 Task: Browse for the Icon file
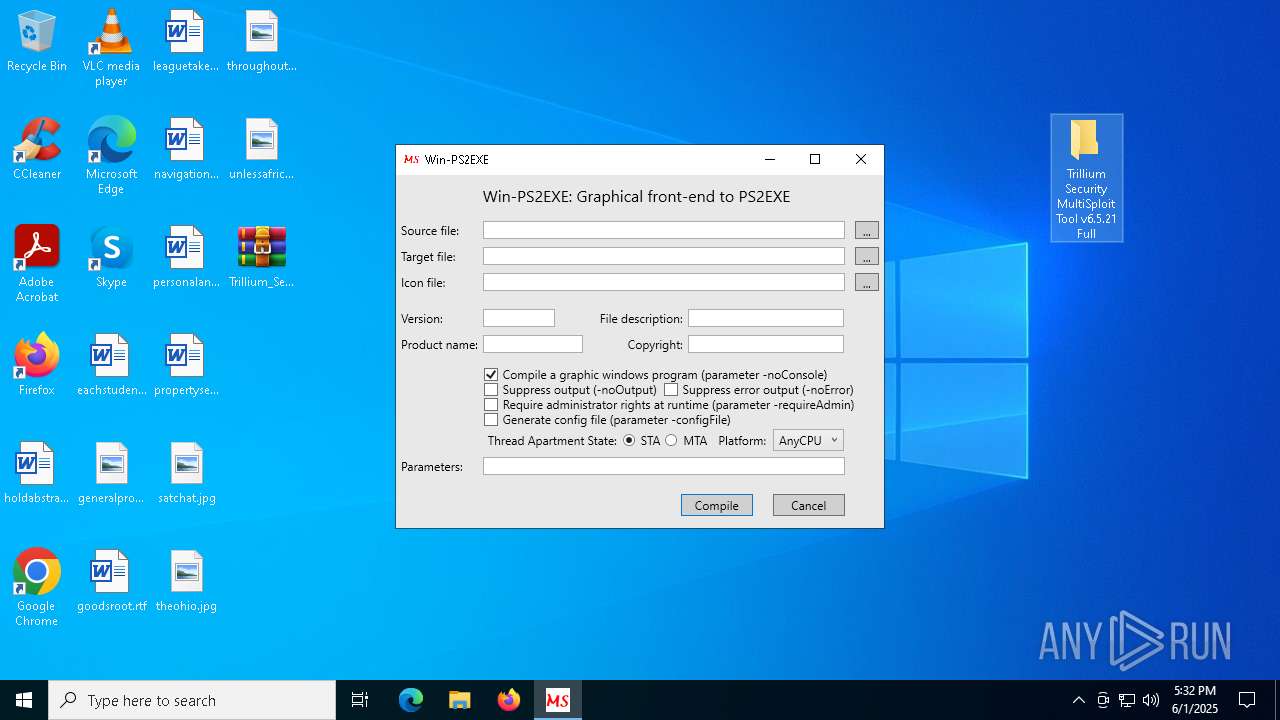click(867, 282)
